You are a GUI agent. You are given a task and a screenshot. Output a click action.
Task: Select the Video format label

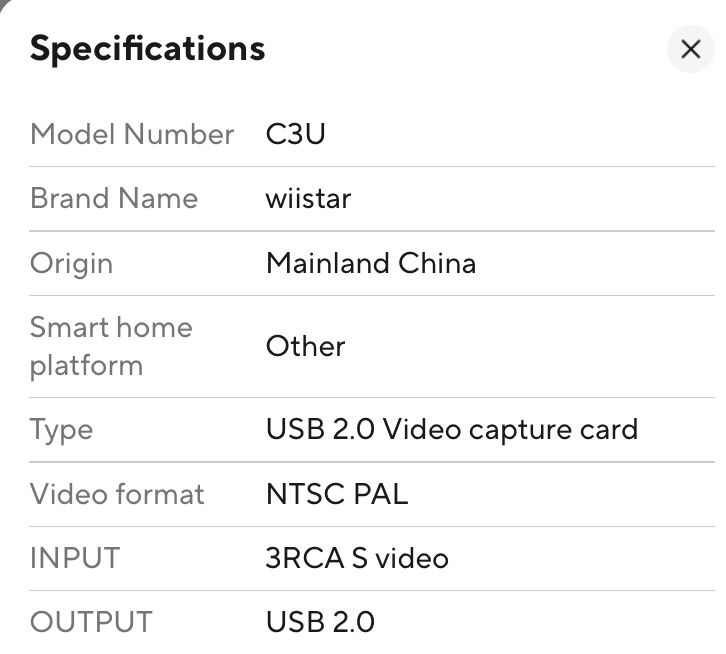click(117, 494)
